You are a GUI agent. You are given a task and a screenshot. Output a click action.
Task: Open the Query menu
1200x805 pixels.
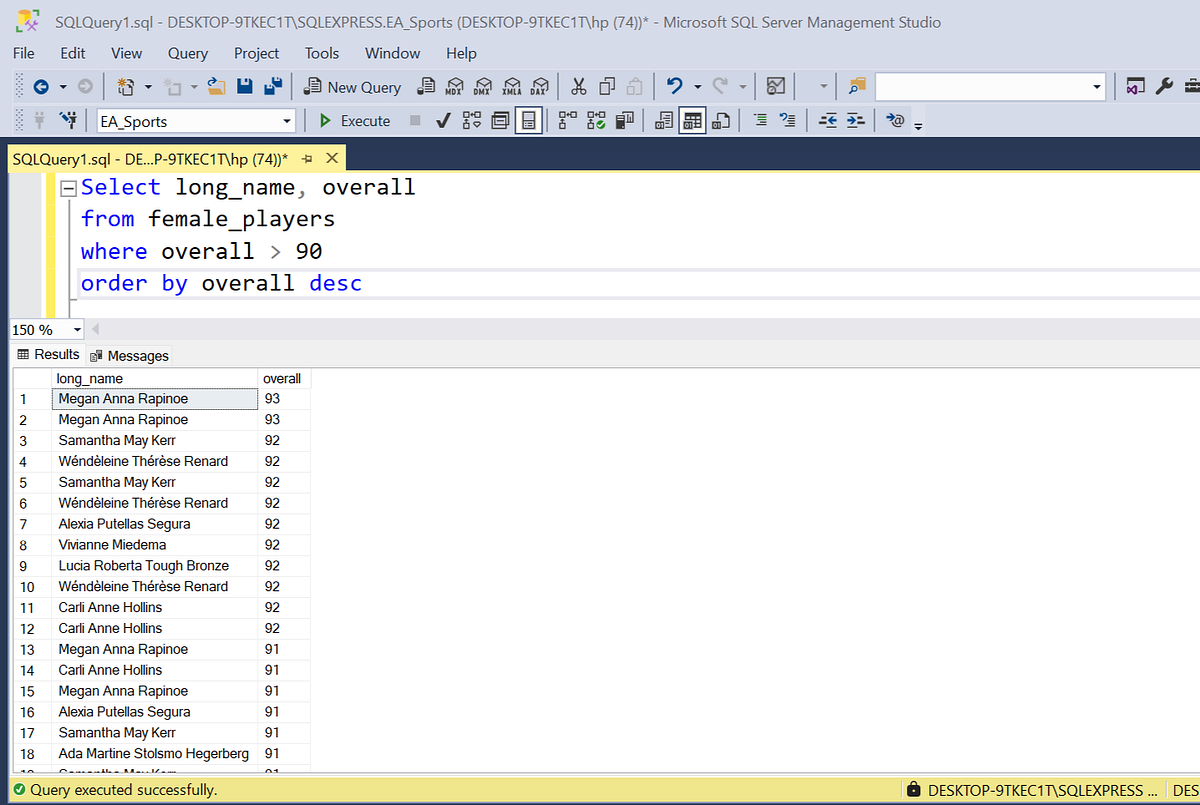[x=188, y=53]
